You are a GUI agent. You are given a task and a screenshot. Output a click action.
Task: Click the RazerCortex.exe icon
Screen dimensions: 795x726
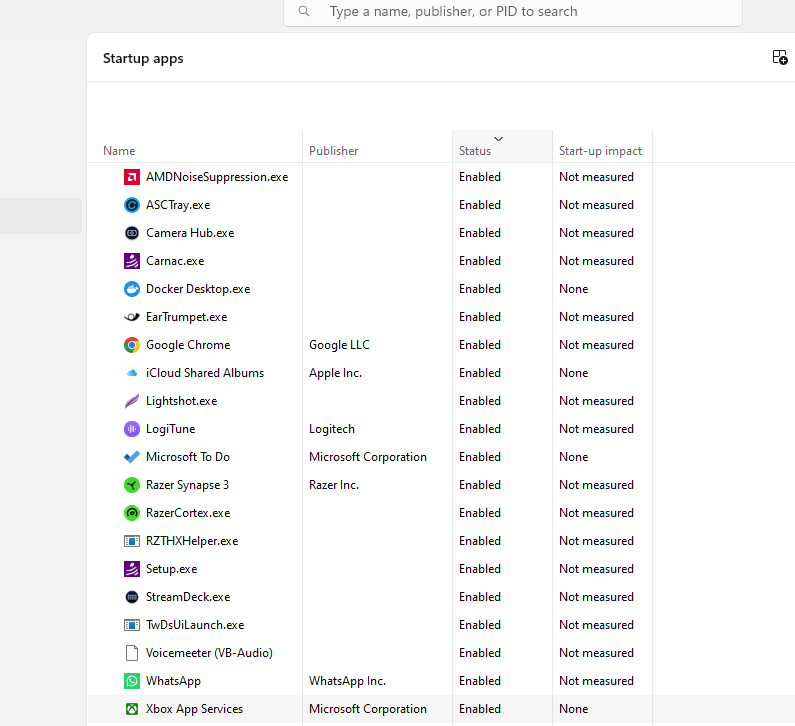(132, 513)
